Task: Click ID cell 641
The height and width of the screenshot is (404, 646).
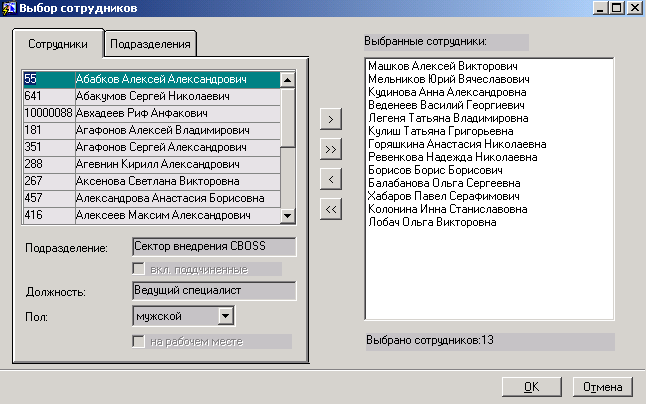Action: [49, 96]
